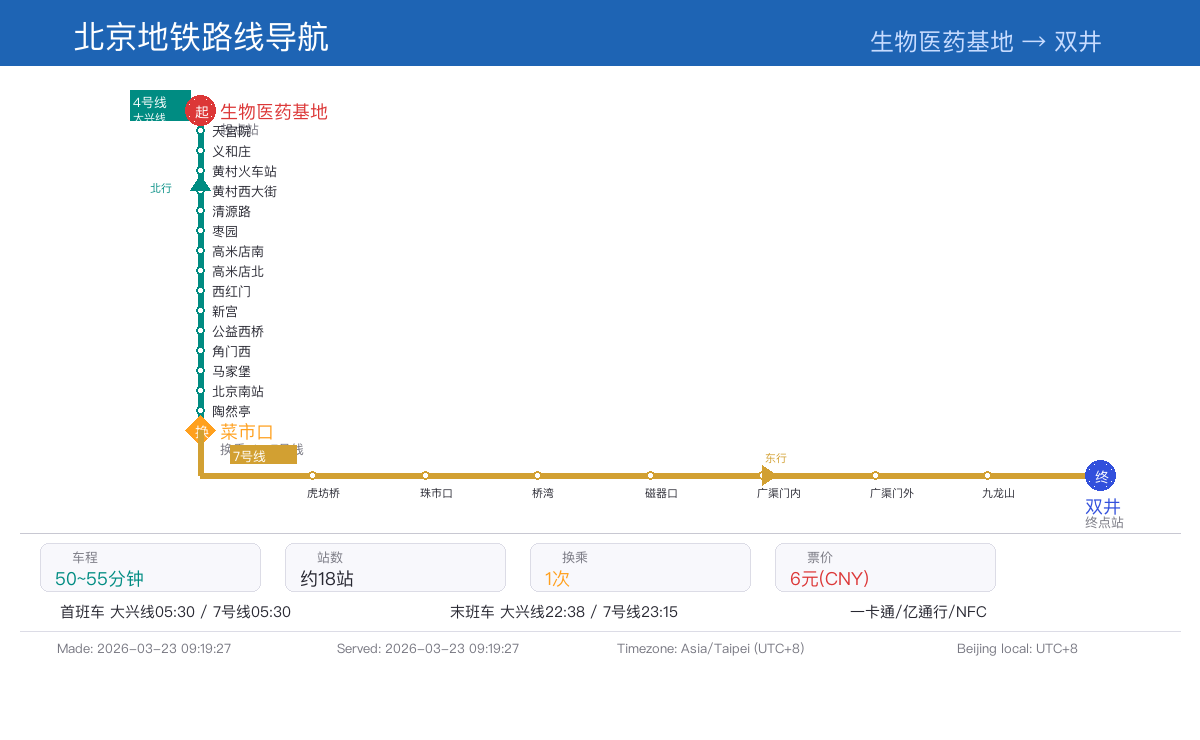Open the 车程 50~55分钟 info card

pos(150,567)
